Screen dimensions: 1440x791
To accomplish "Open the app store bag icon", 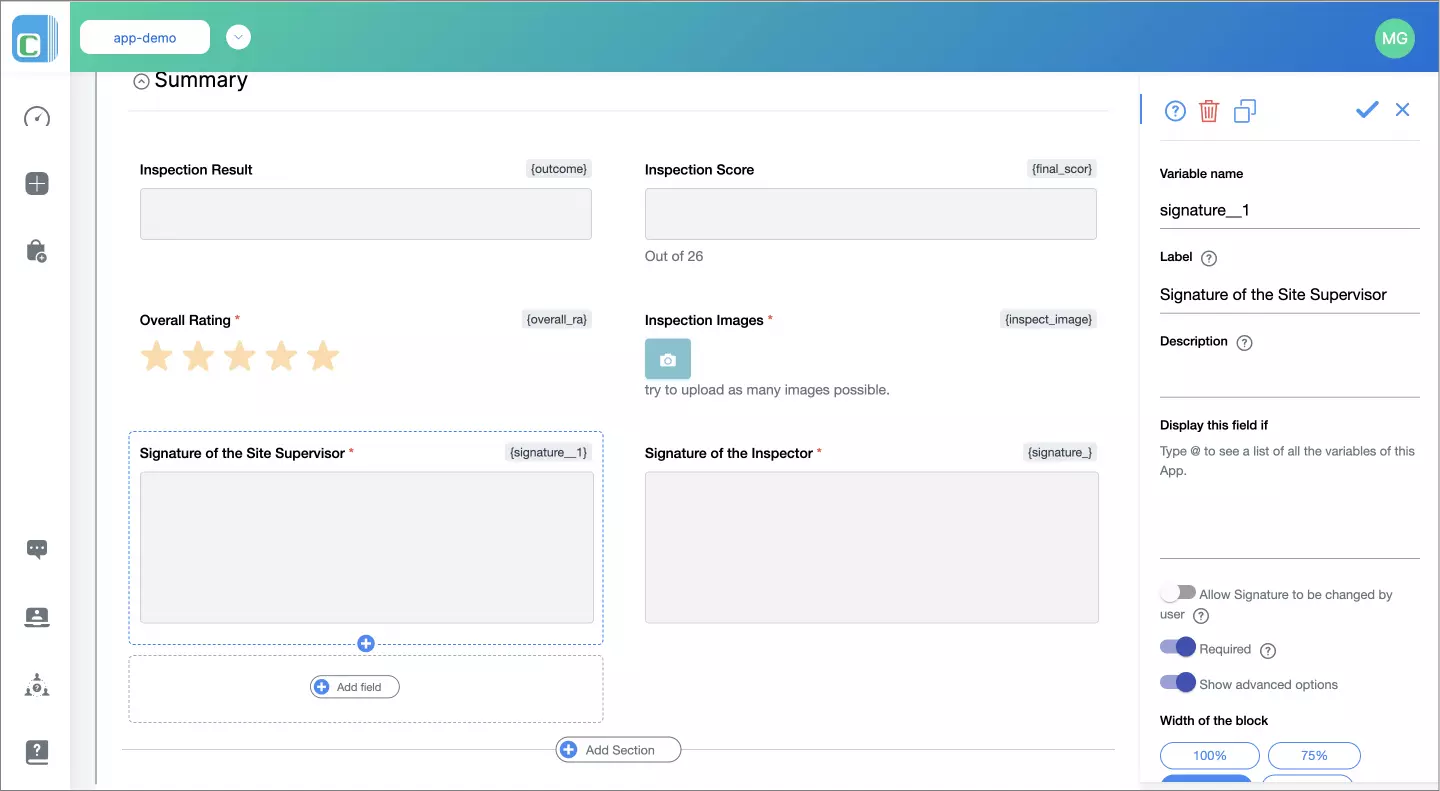I will pyautogui.click(x=36, y=250).
